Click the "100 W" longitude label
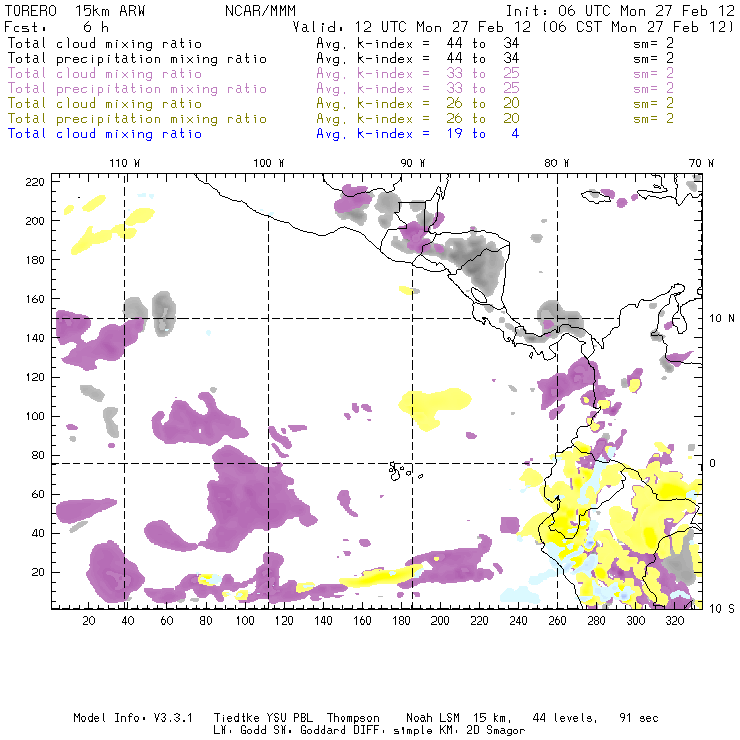This screenshot has height=740, width=740. coord(269,163)
